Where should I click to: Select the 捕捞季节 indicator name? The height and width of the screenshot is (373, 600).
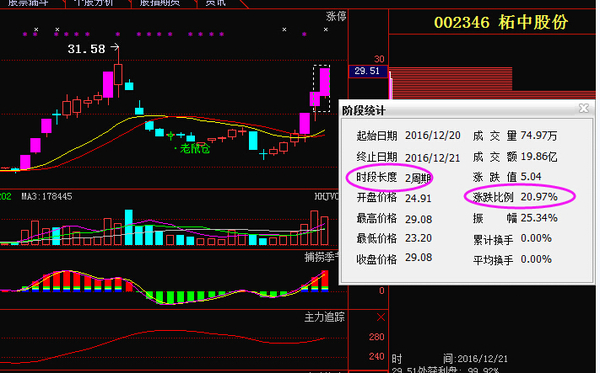click(321, 257)
